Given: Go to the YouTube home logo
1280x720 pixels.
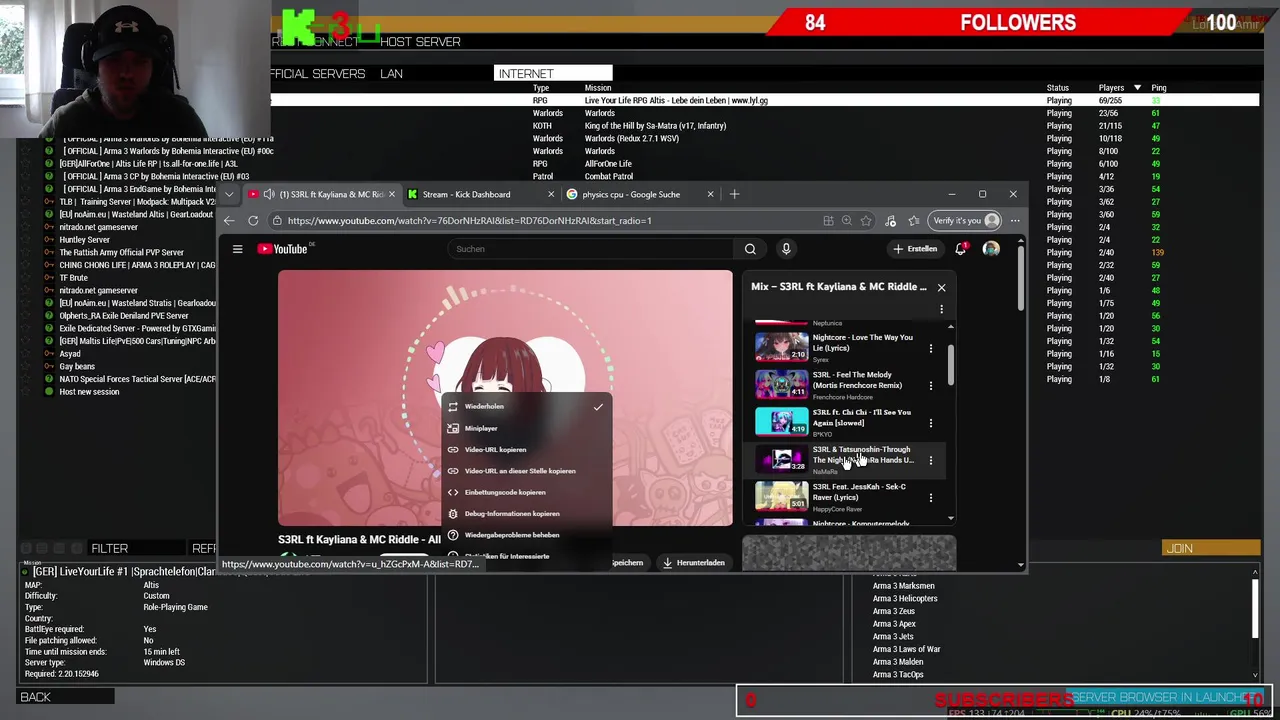Looking at the screenshot, I should [284, 249].
